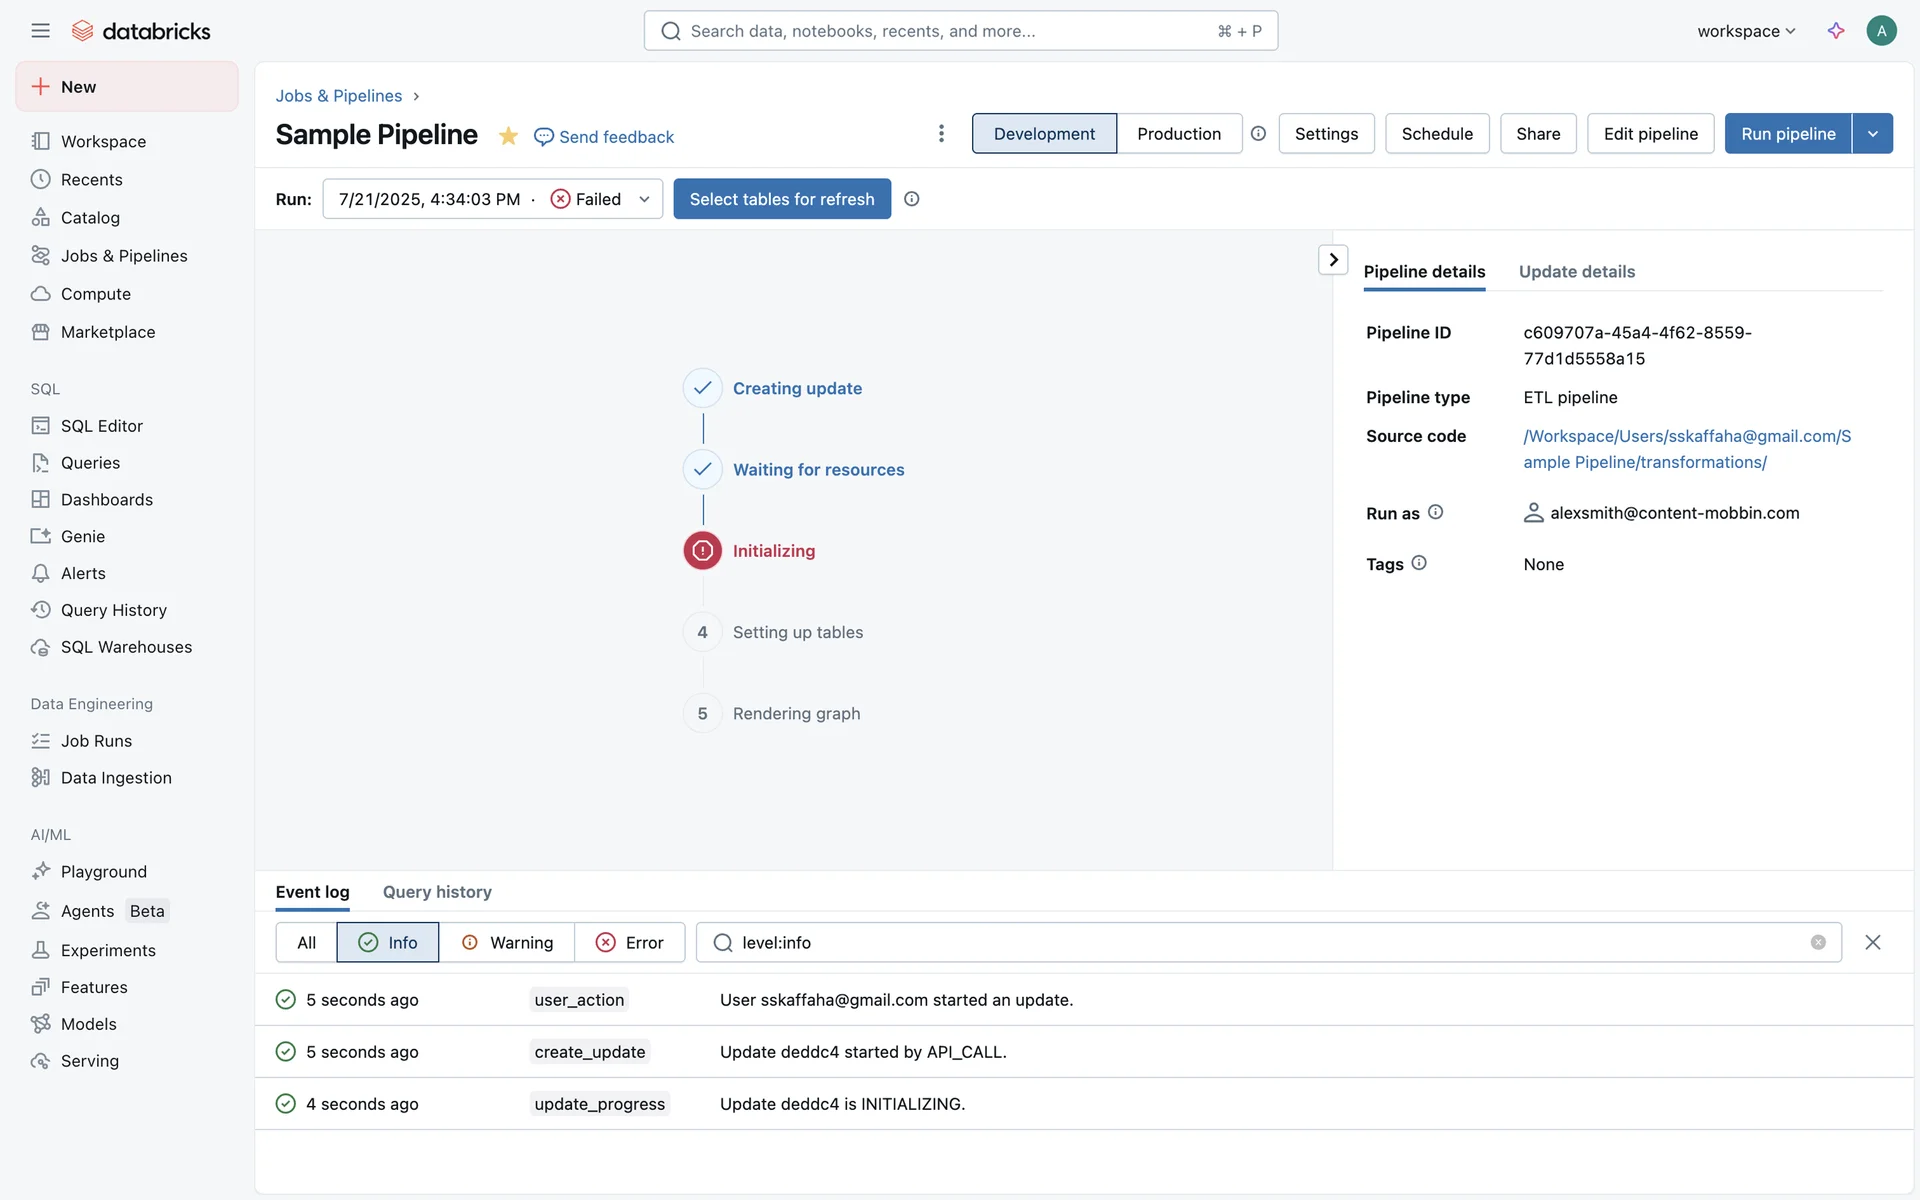The height and width of the screenshot is (1200, 1920).
Task: Open the run selector showing Failed
Action: [492, 199]
